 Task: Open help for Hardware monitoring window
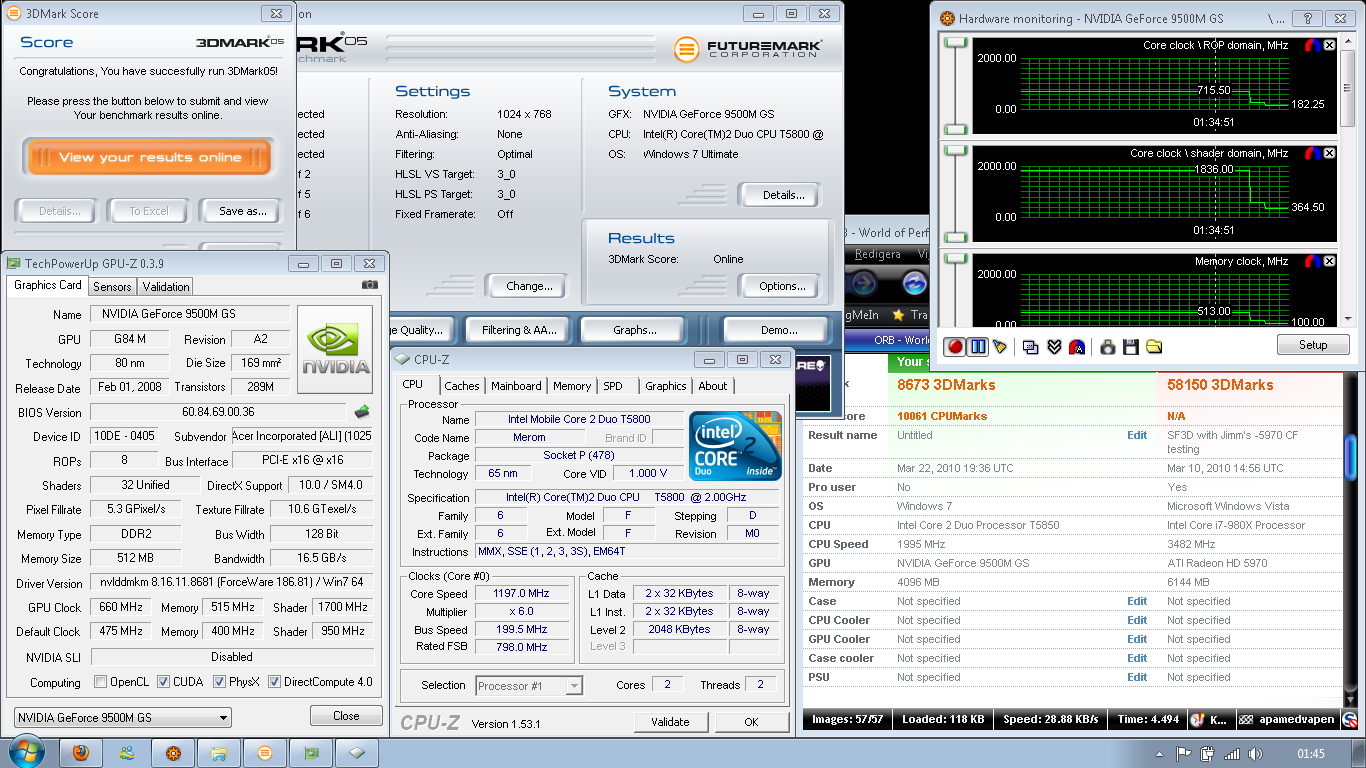pyautogui.click(x=1306, y=18)
